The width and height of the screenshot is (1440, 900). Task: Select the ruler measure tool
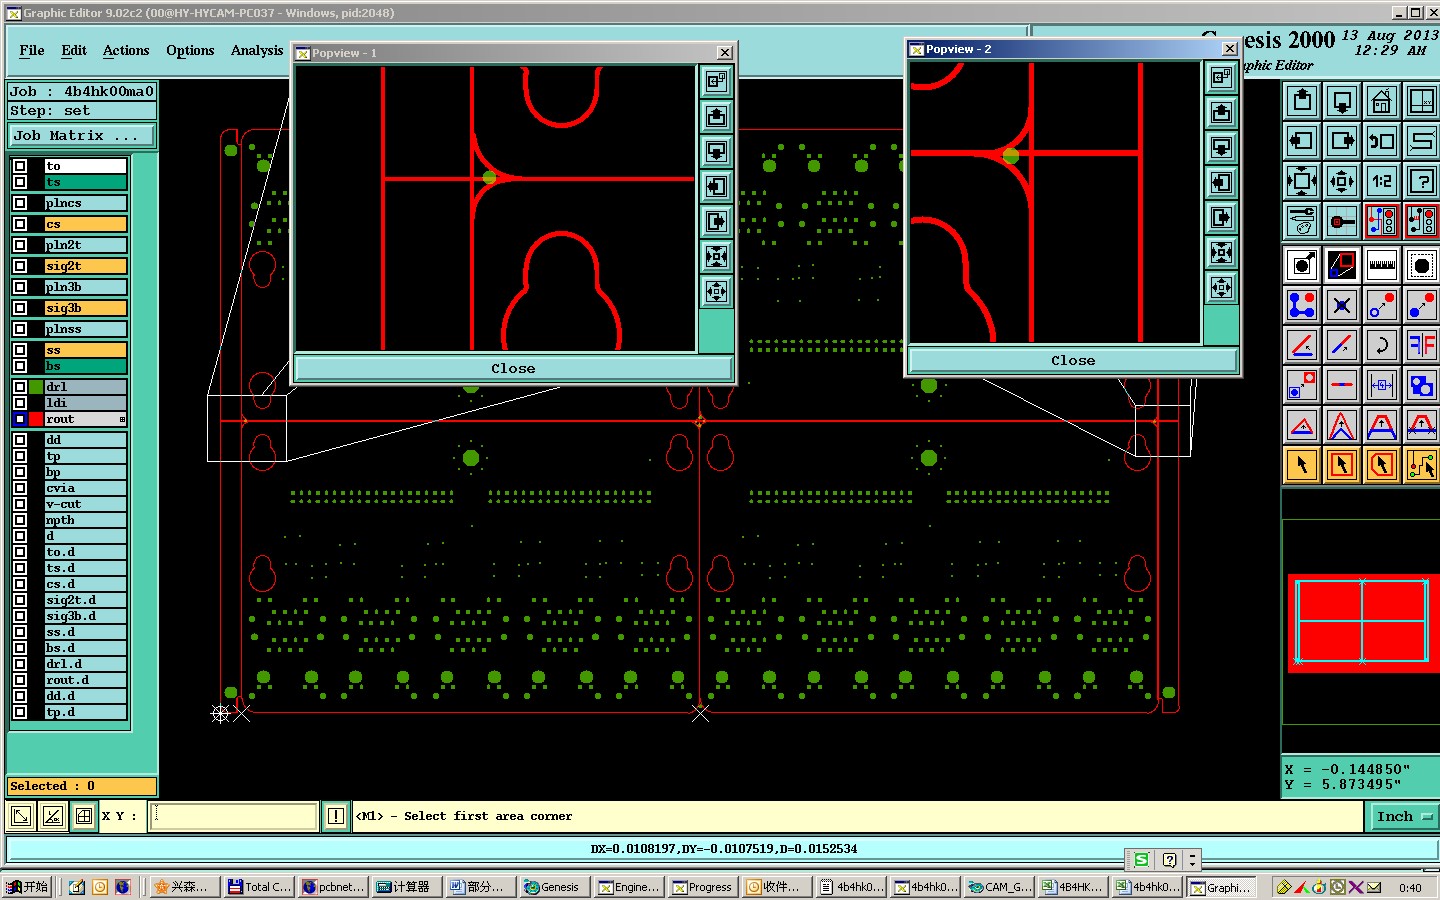point(1381,265)
